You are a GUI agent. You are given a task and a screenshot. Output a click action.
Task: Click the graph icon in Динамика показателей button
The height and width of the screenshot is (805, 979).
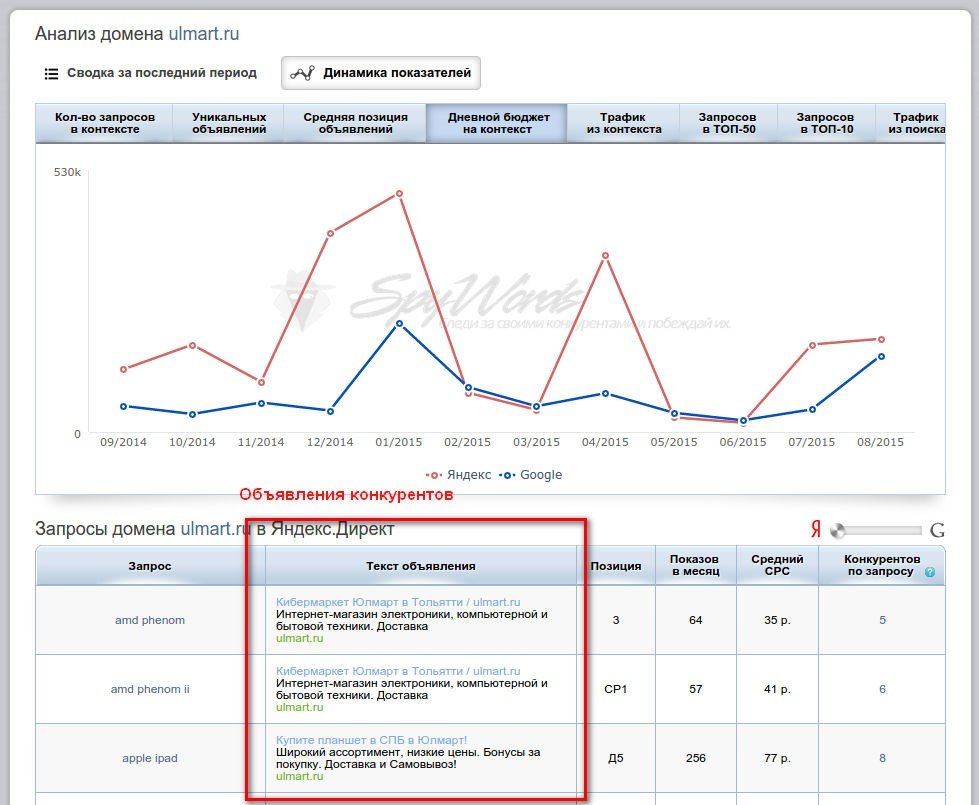pyautogui.click(x=304, y=73)
